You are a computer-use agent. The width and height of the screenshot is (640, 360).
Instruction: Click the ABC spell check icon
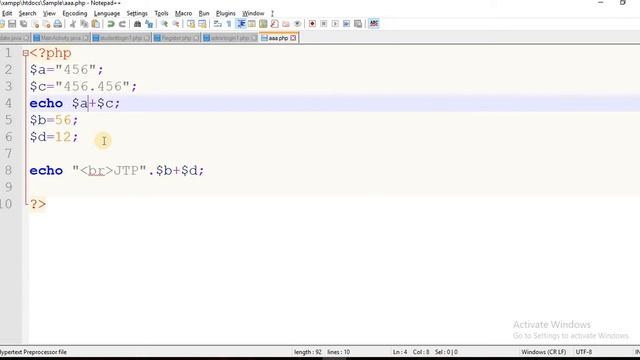373,24
